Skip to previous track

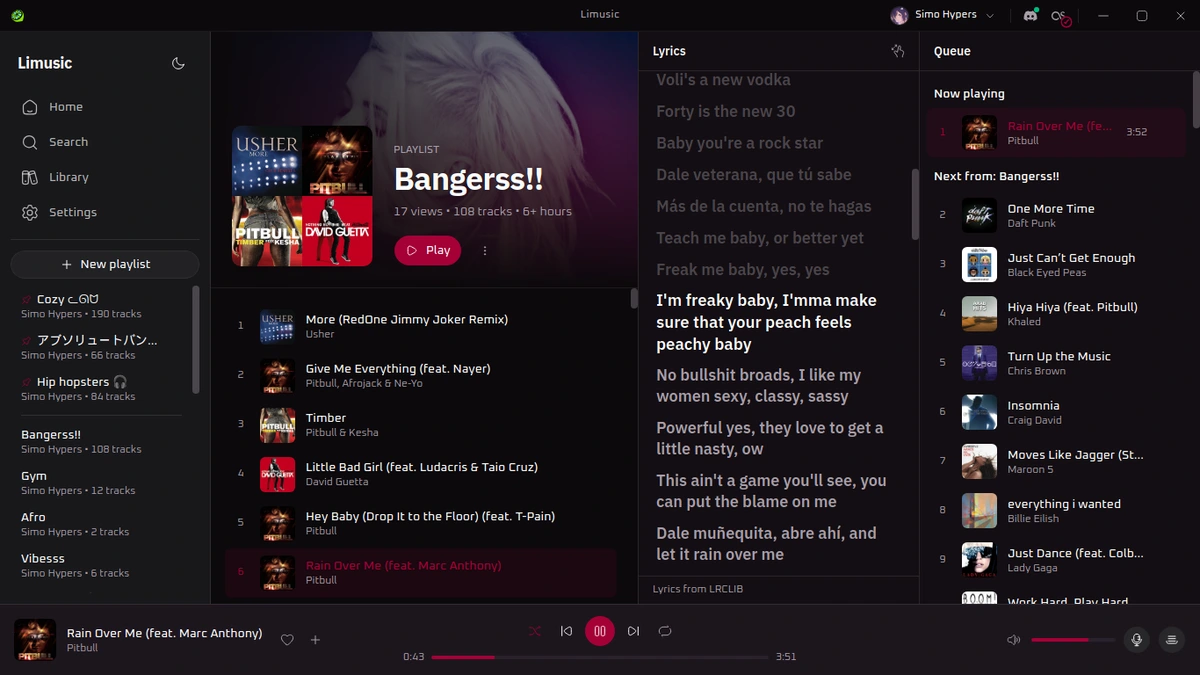pyautogui.click(x=566, y=631)
